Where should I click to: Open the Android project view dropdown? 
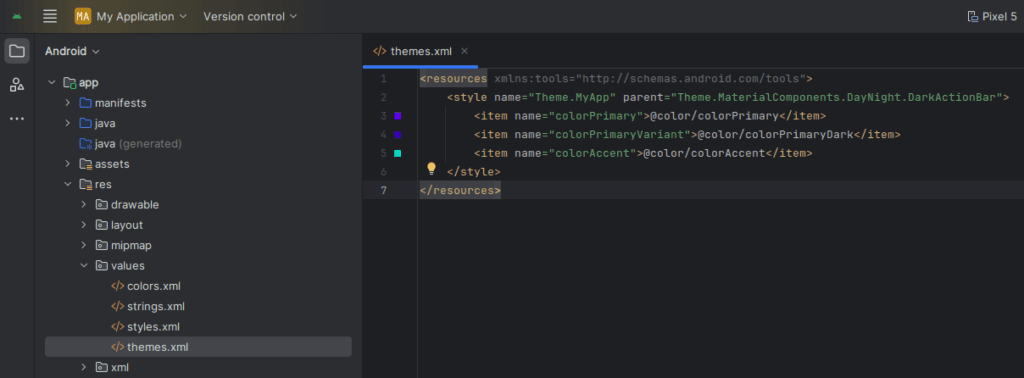(72, 51)
